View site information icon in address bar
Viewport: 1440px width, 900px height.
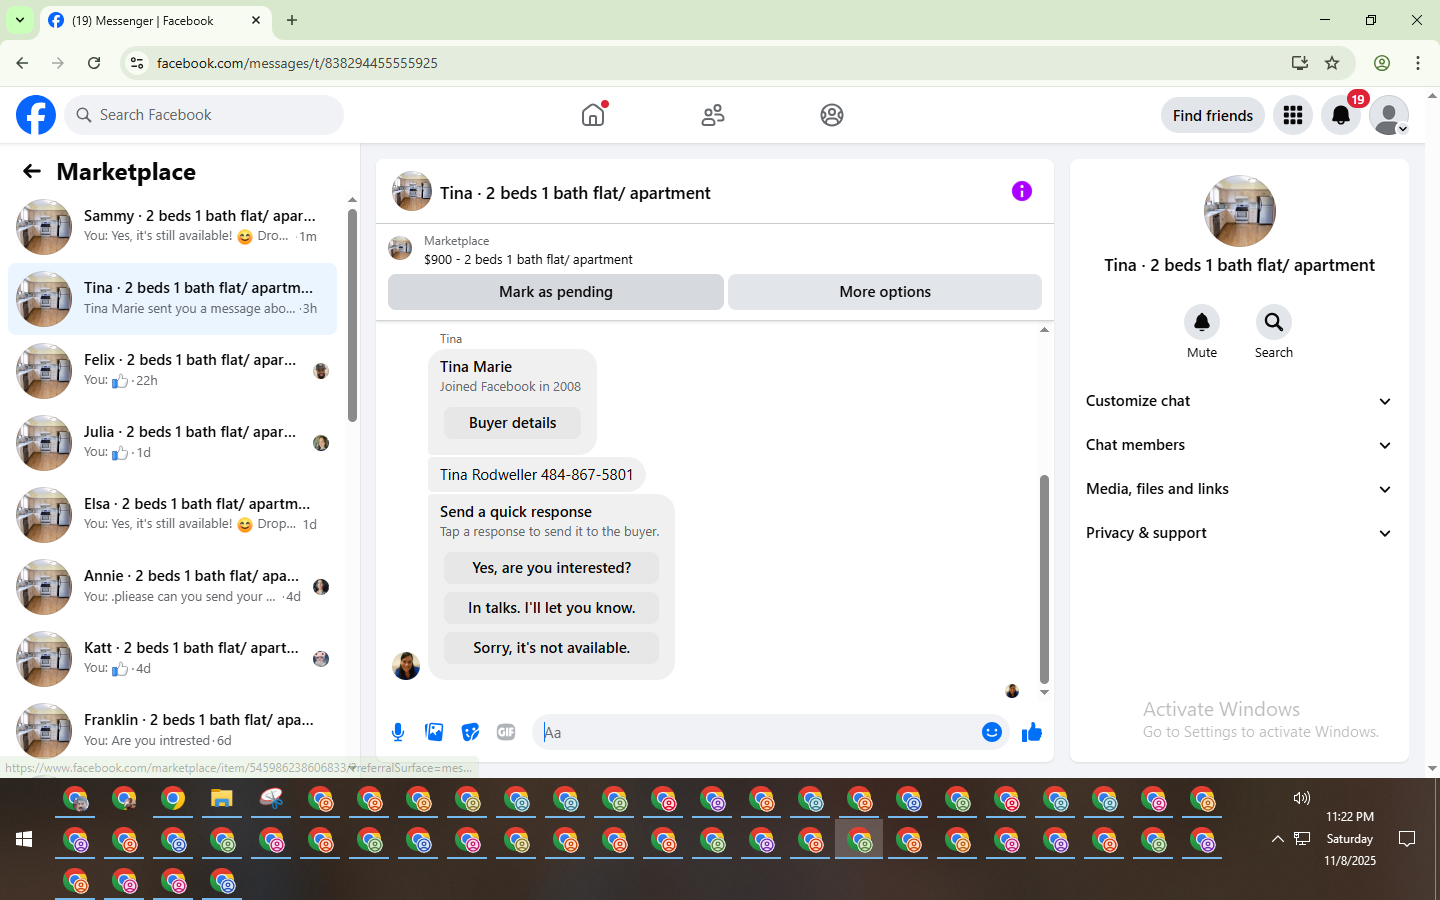coord(137,63)
